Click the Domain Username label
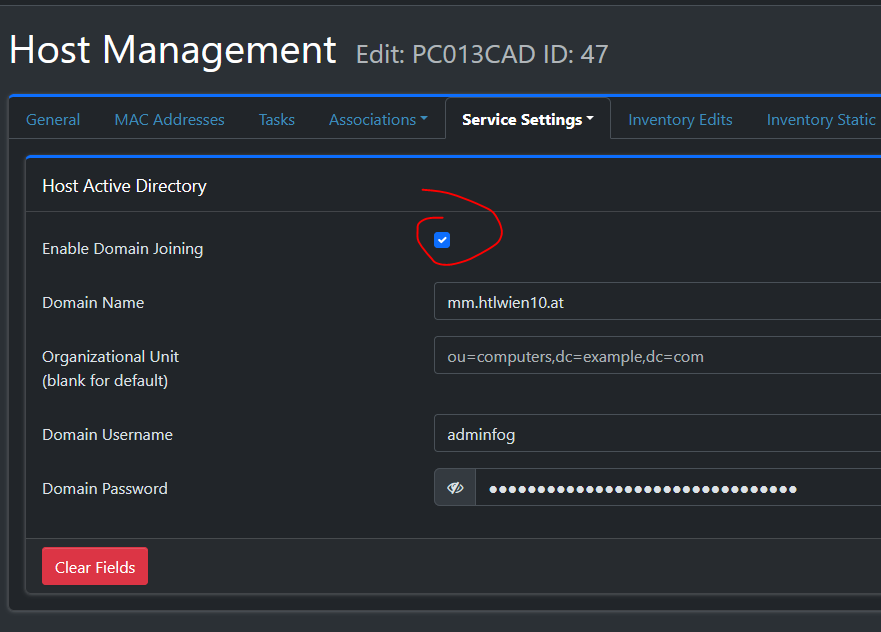Image resolution: width=881 pixels, height=632 pixels. pyautogui.click(x=107, y=434)
